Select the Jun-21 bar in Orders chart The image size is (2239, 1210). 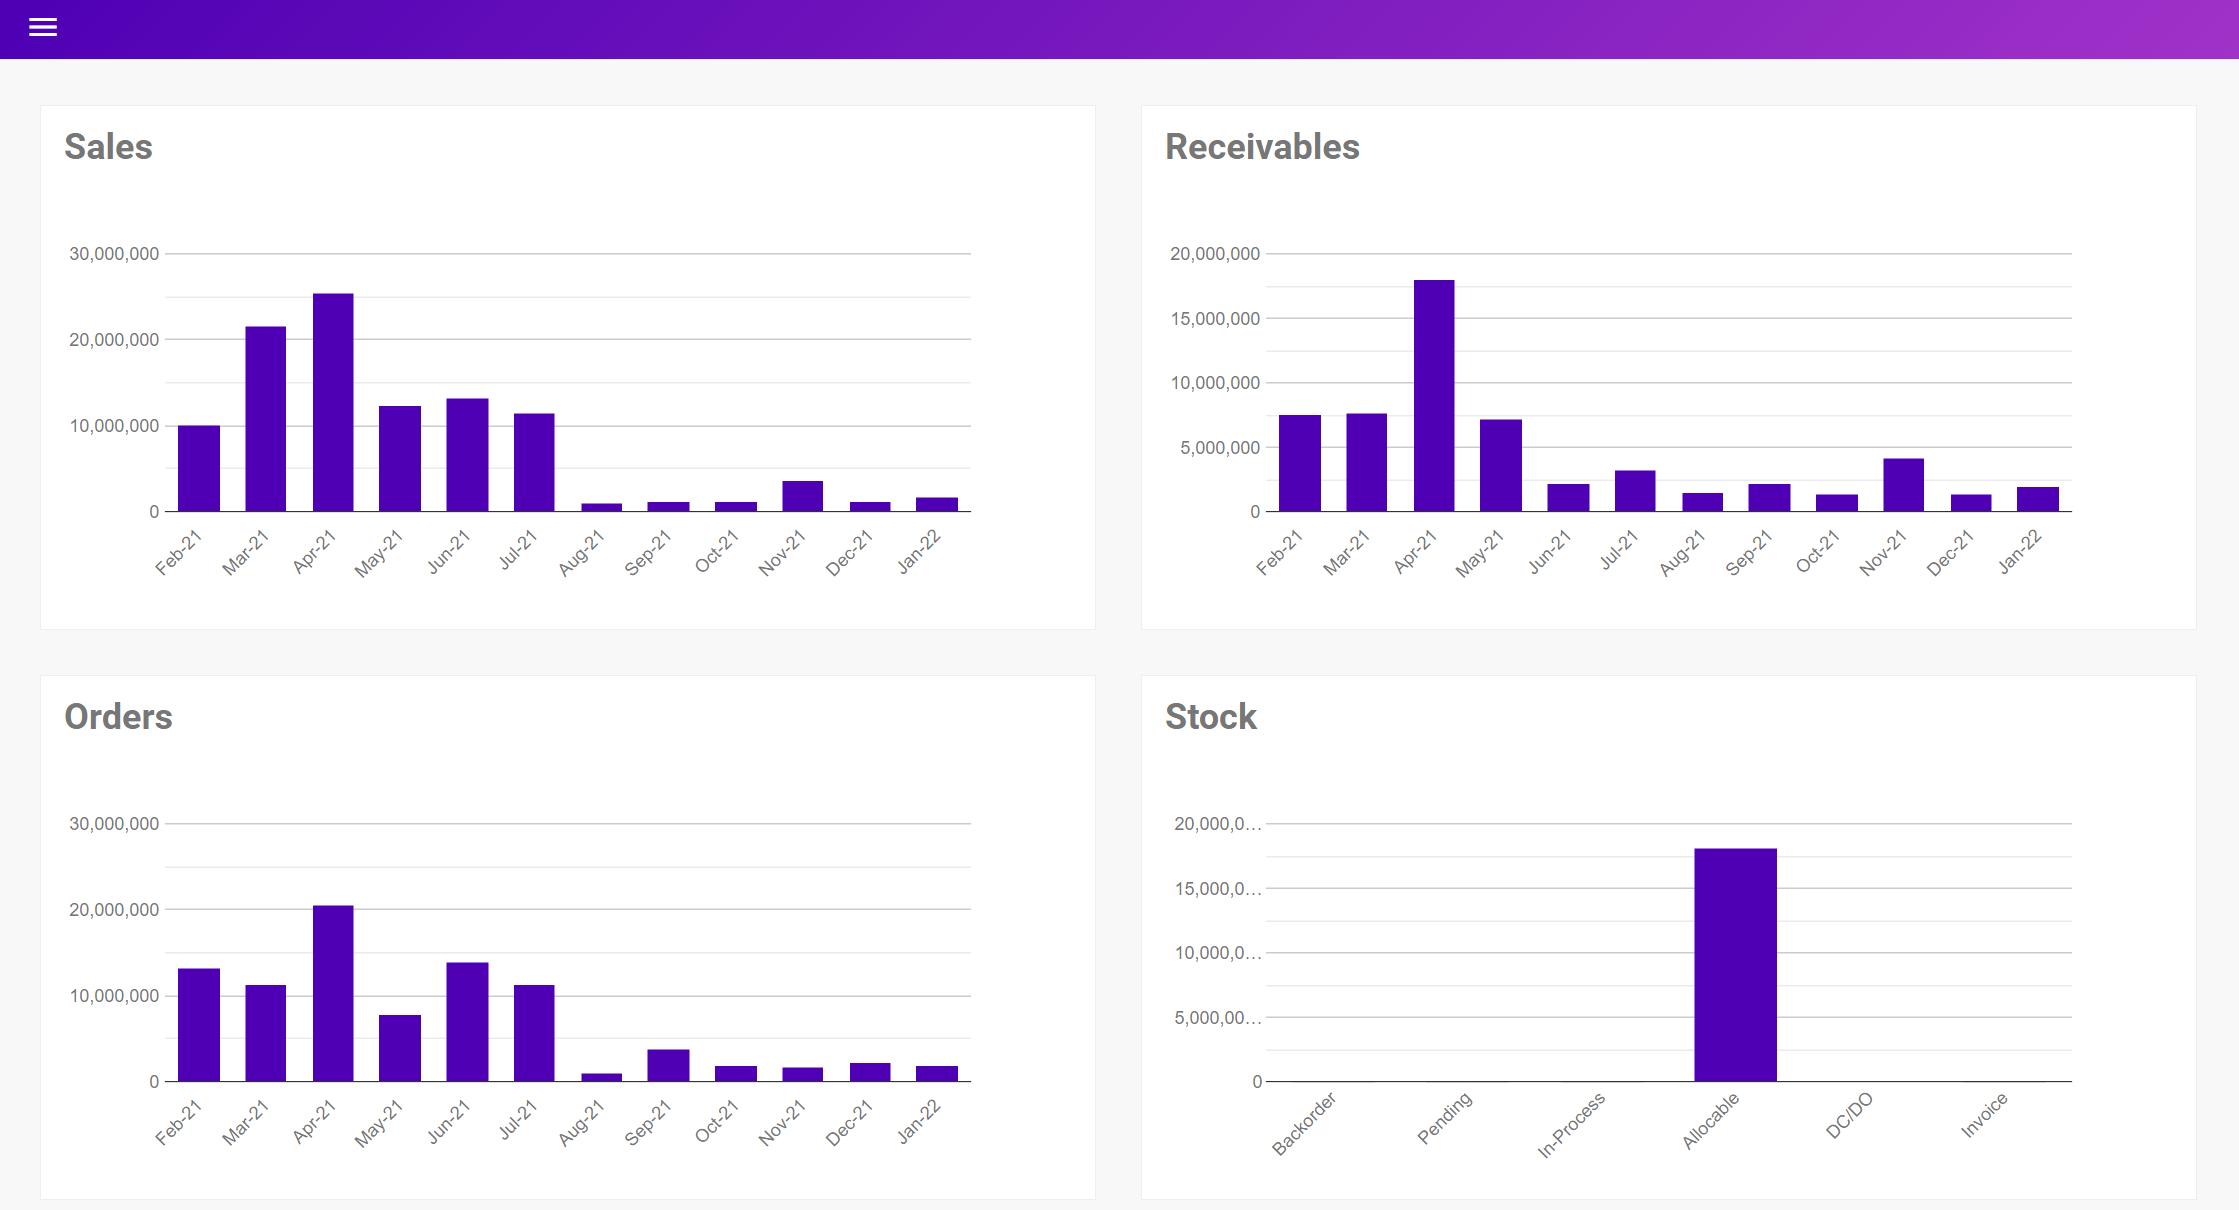pos(467,1022)
